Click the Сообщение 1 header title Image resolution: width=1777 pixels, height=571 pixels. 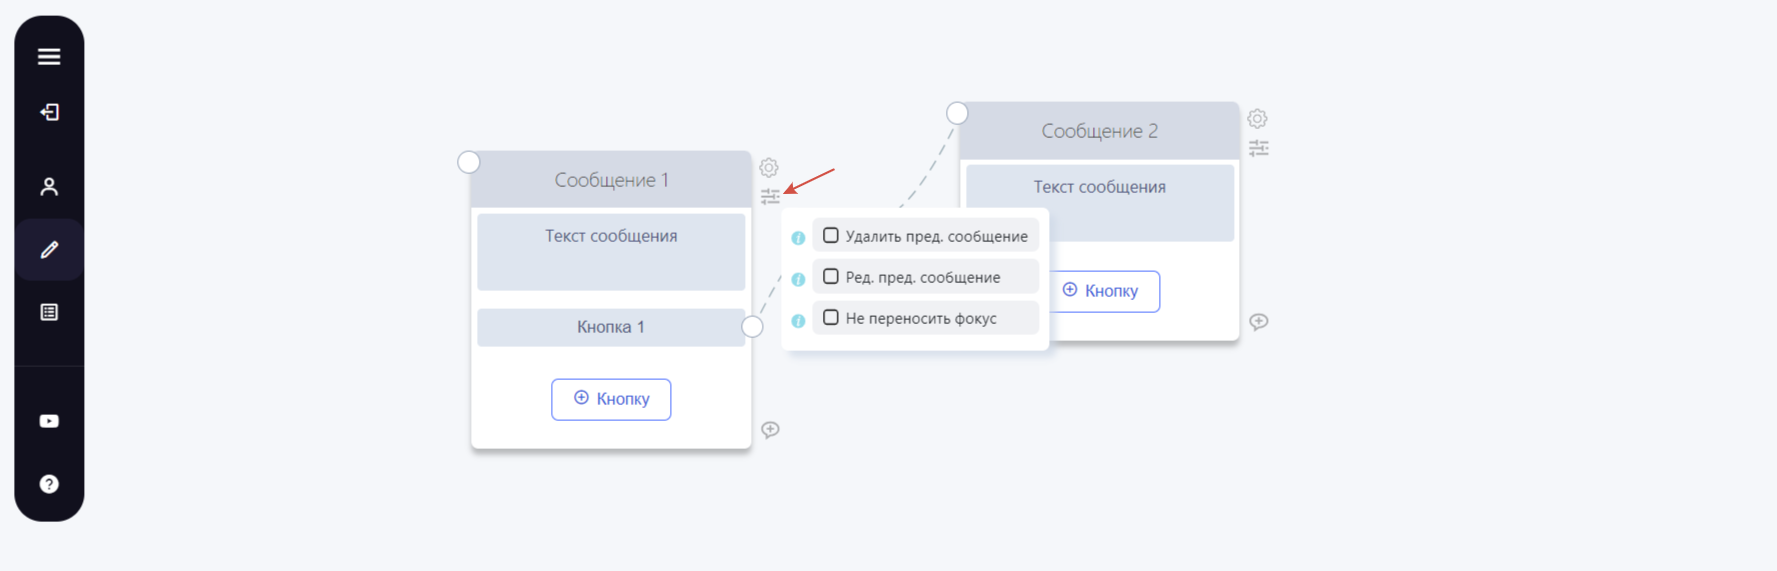pos(612,180)
